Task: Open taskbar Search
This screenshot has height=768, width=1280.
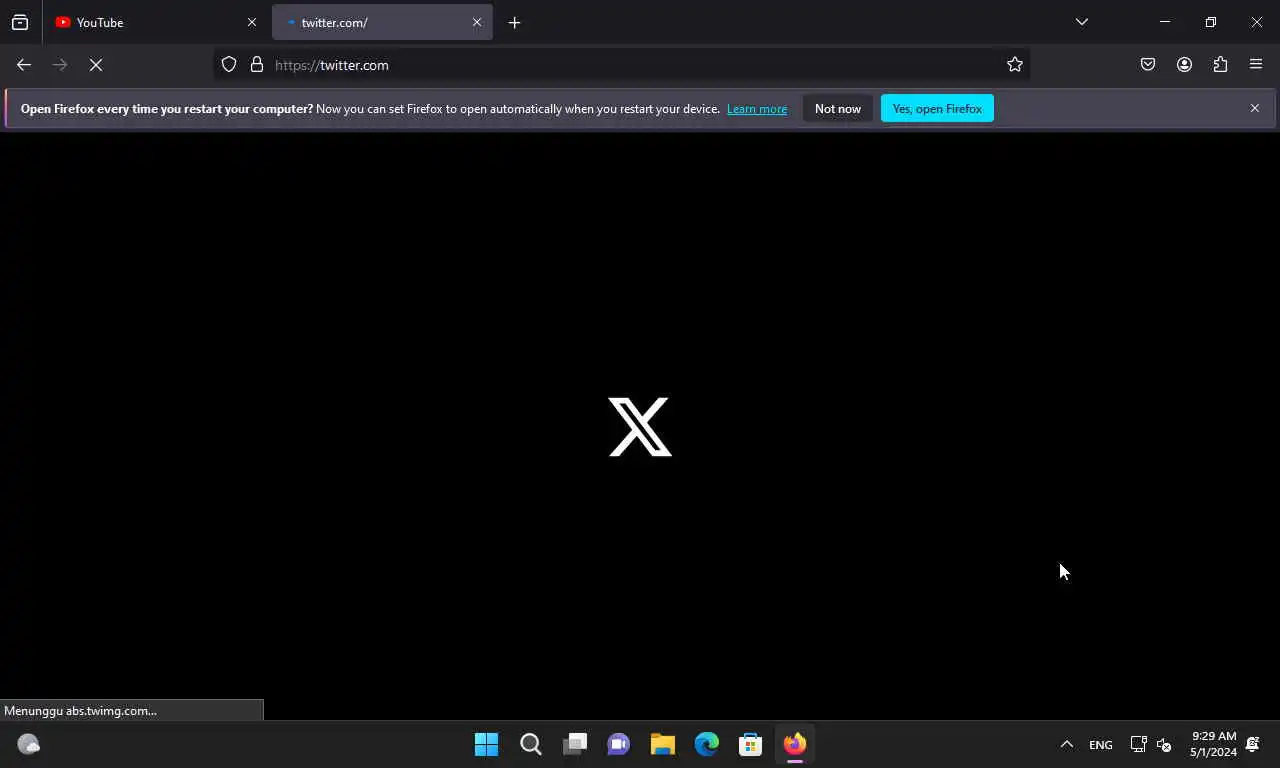Action: click(x=531, y=744)
